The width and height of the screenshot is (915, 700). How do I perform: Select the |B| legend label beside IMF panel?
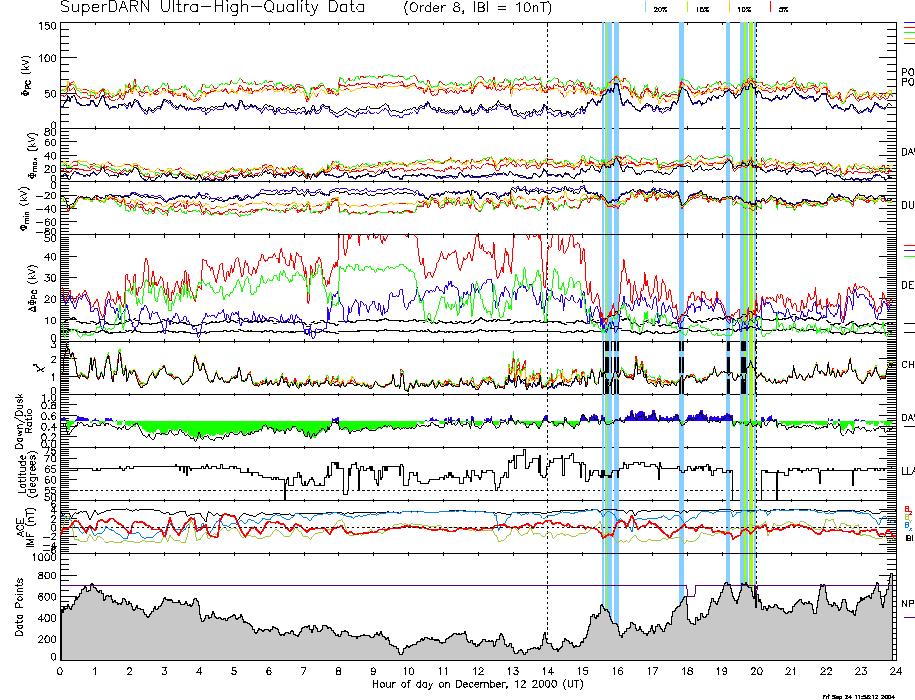click(908, 539)
